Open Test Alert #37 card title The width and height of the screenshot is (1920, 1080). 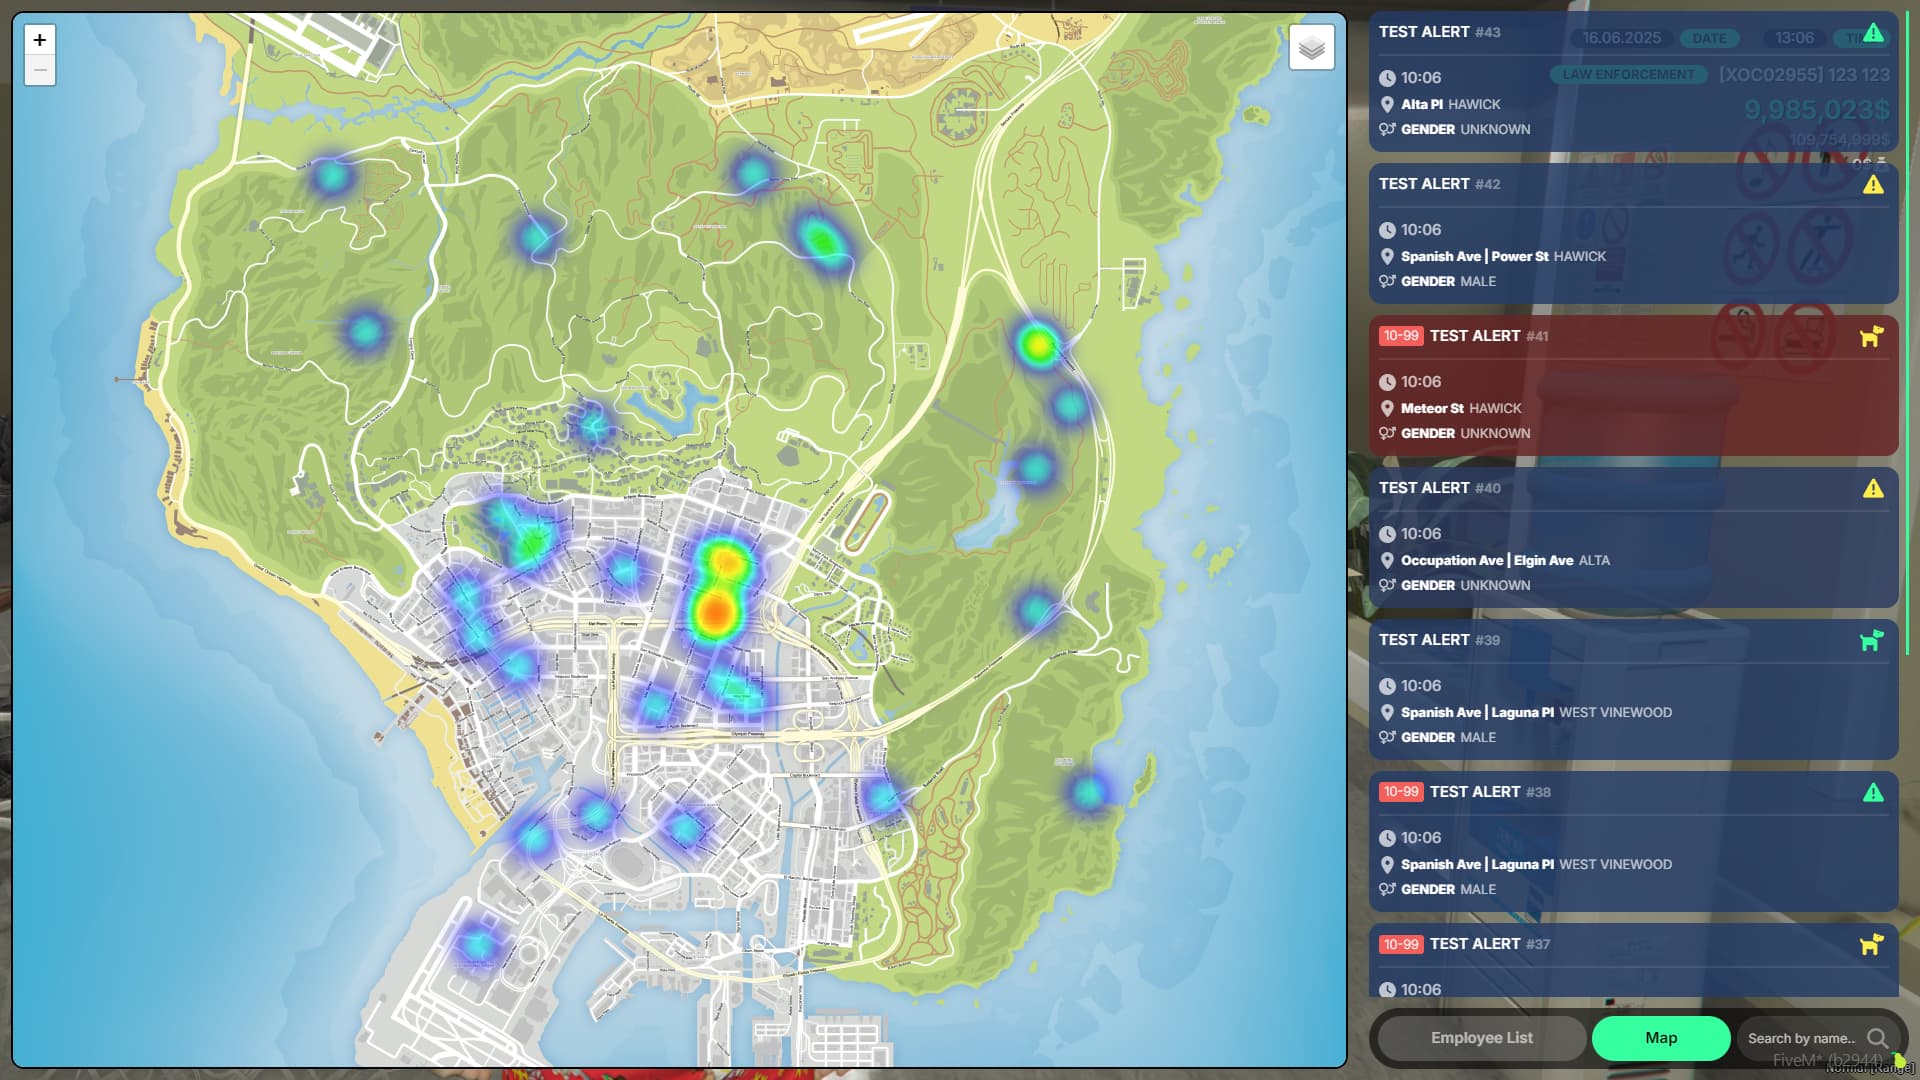pos(1490,944)
